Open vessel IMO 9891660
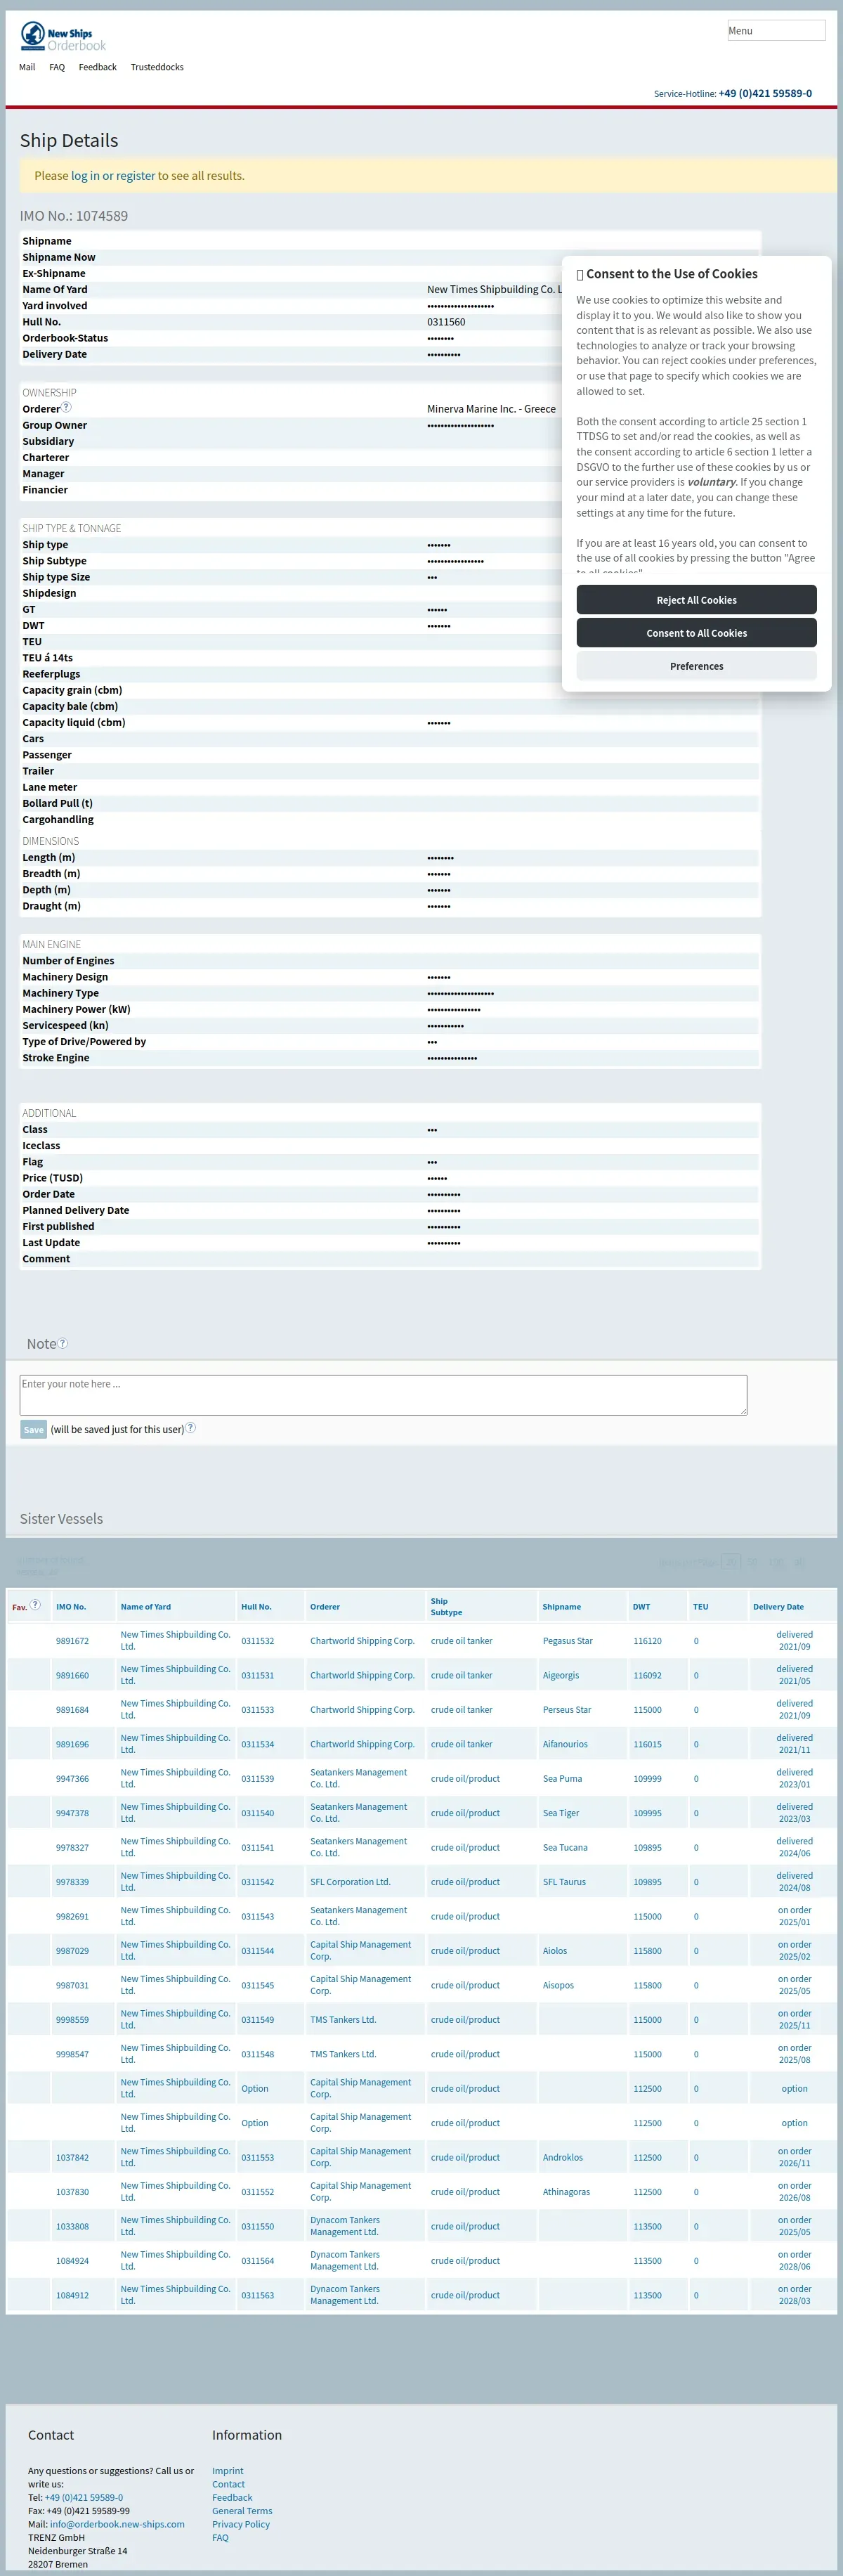The height and width of the screenshot is (2576, 843). (72, 1675)
